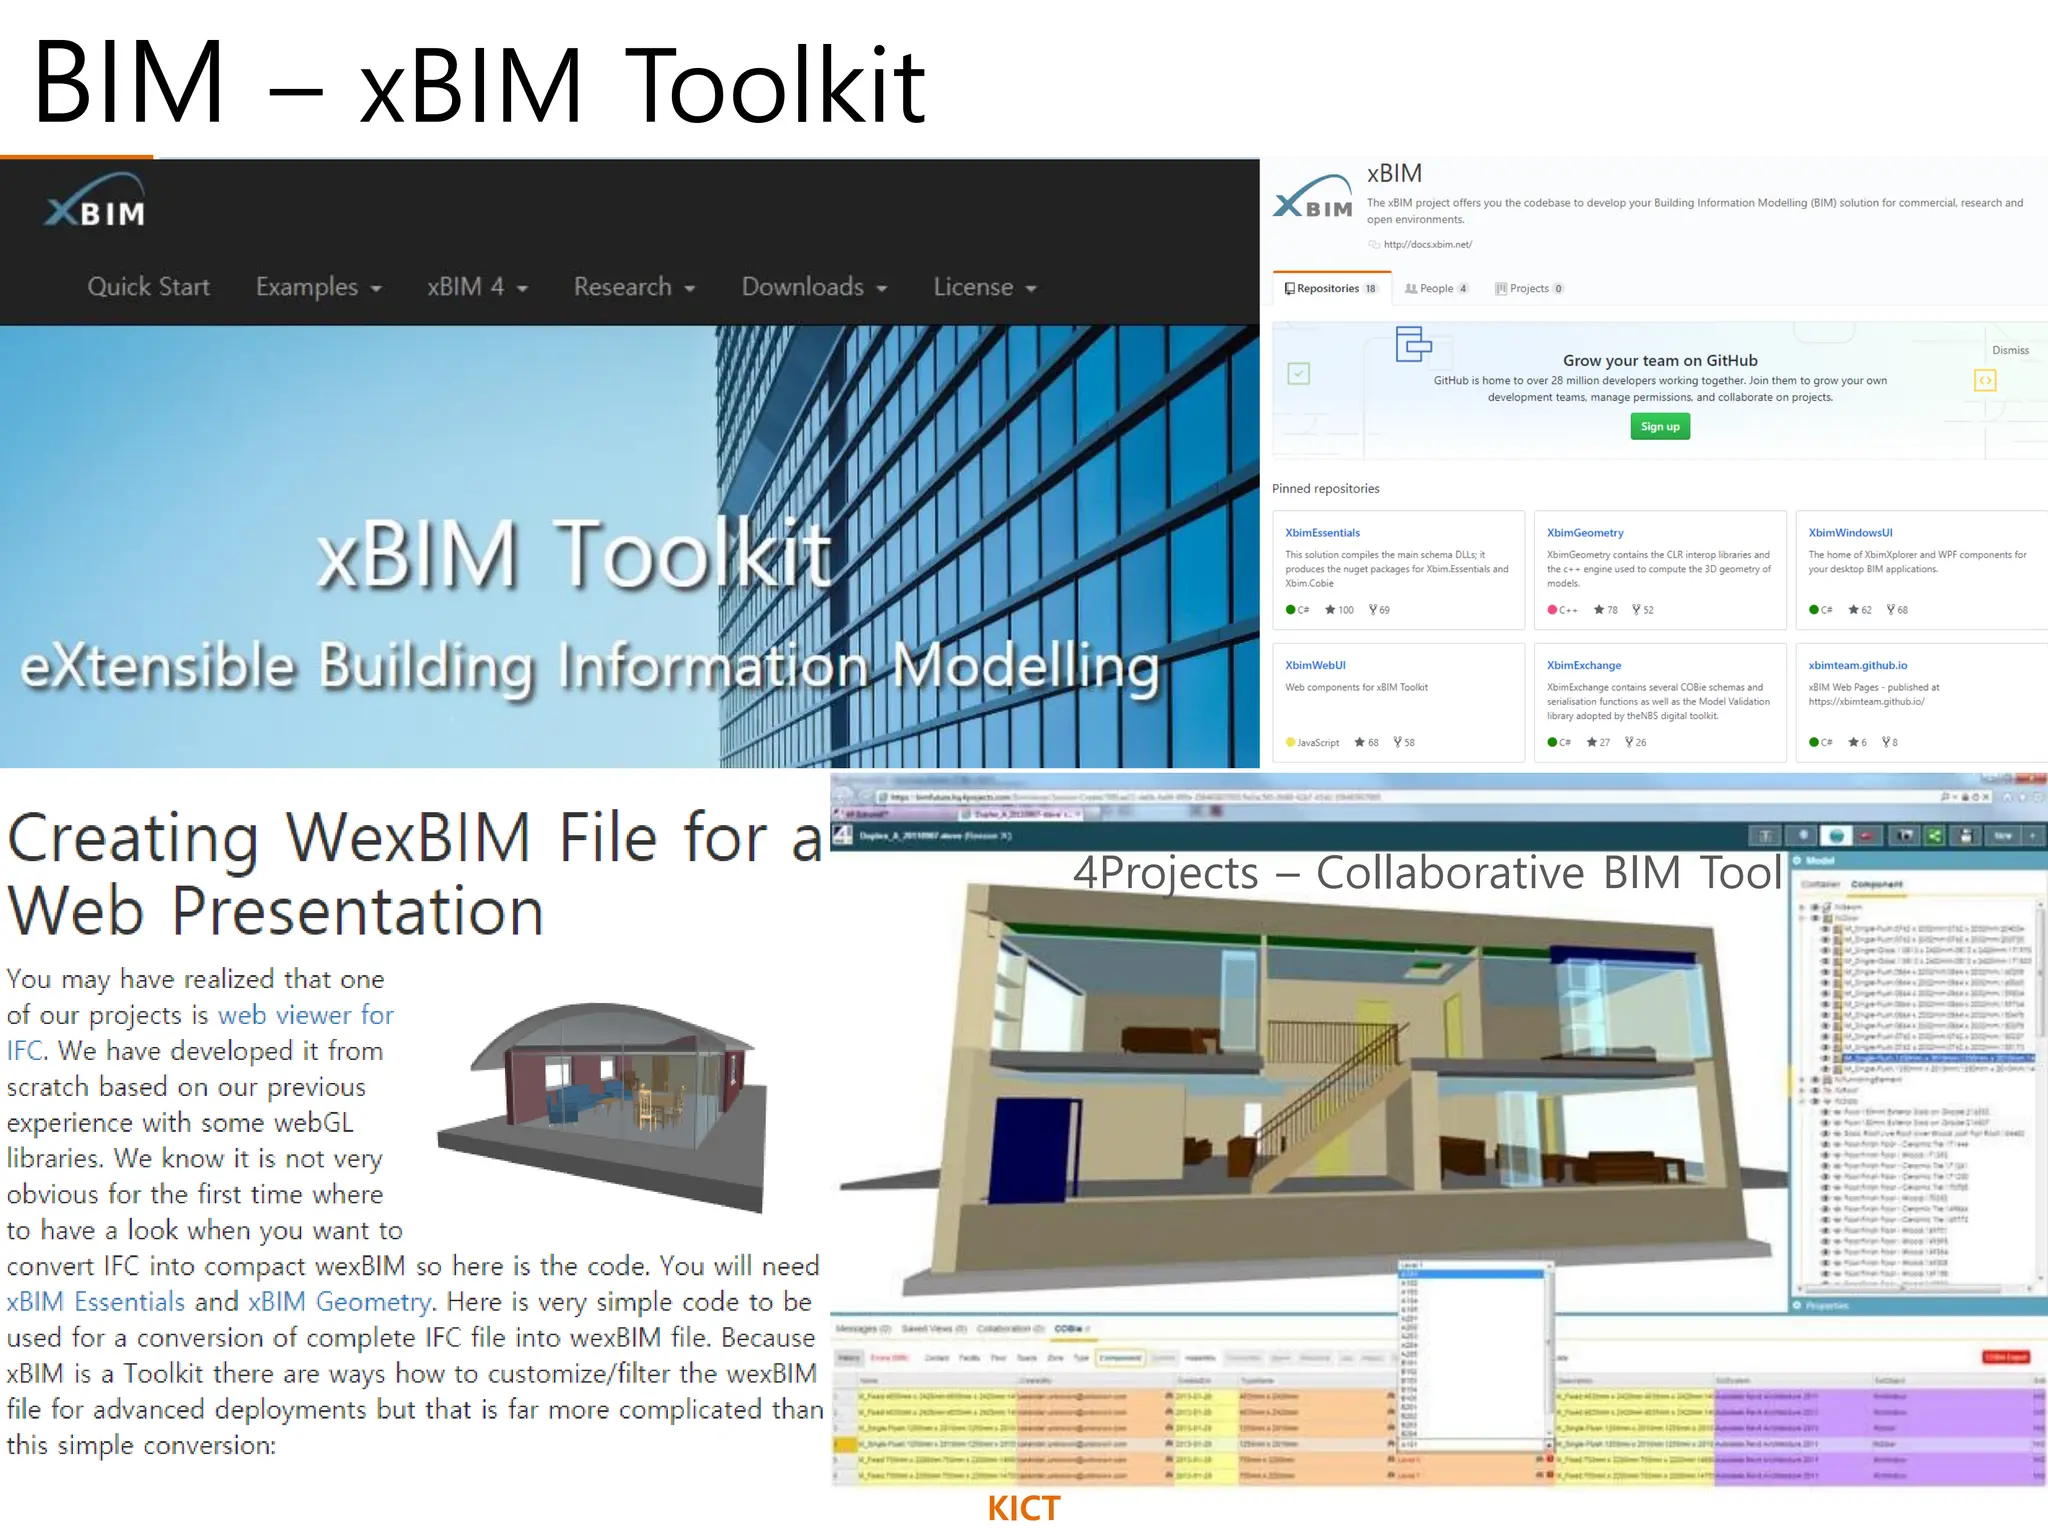Open the Examples dropdown menu
The width and height of the screenshot is (2048, 1536).
[x=318, y=287]
